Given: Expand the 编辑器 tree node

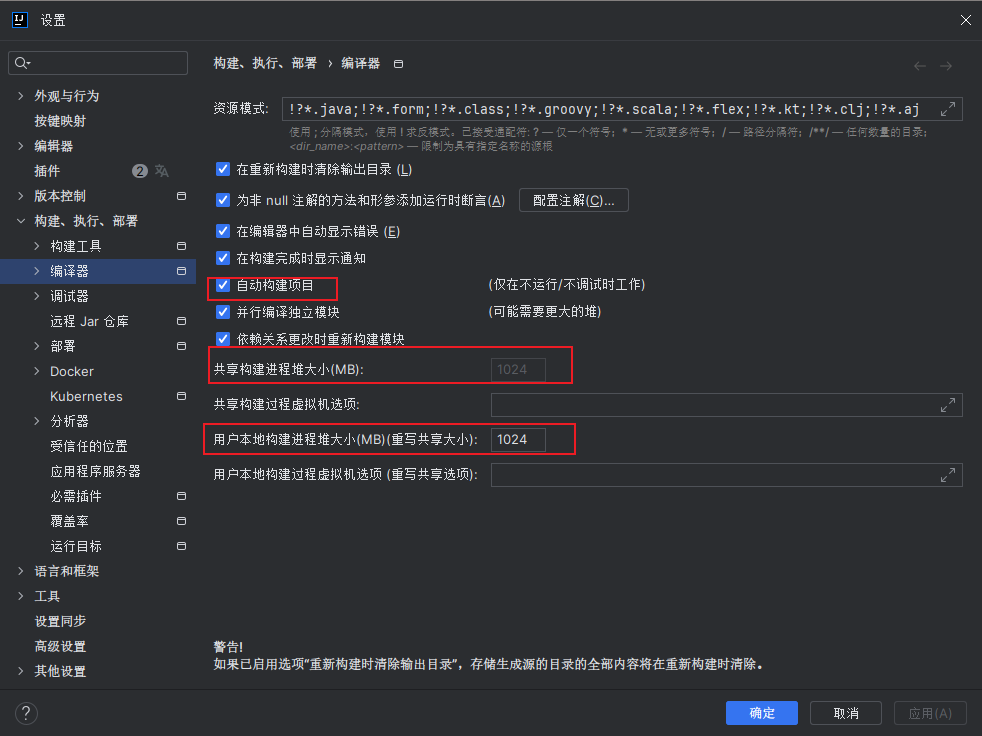Looking at the screenshot, I should coord(21,146).
